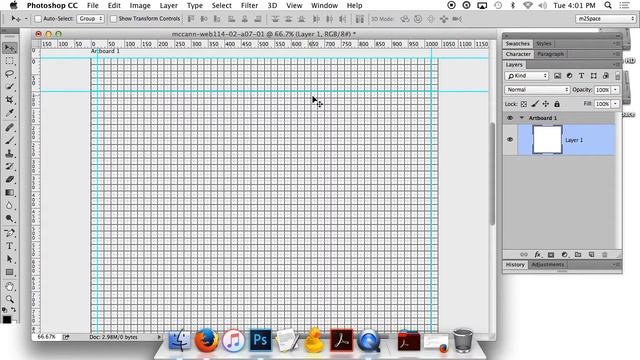Select the Crop tool
640x360 pixels.
coord(9,100)
